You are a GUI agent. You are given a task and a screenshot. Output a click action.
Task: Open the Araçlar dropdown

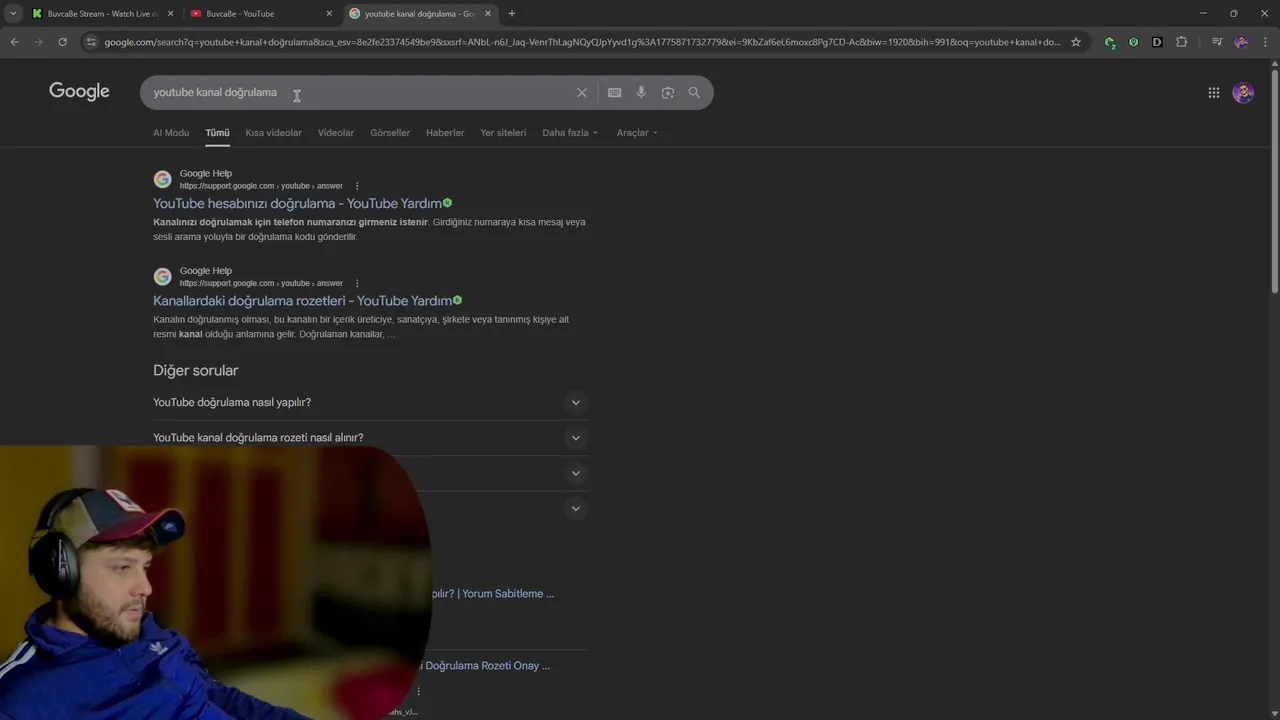[637, 133]
